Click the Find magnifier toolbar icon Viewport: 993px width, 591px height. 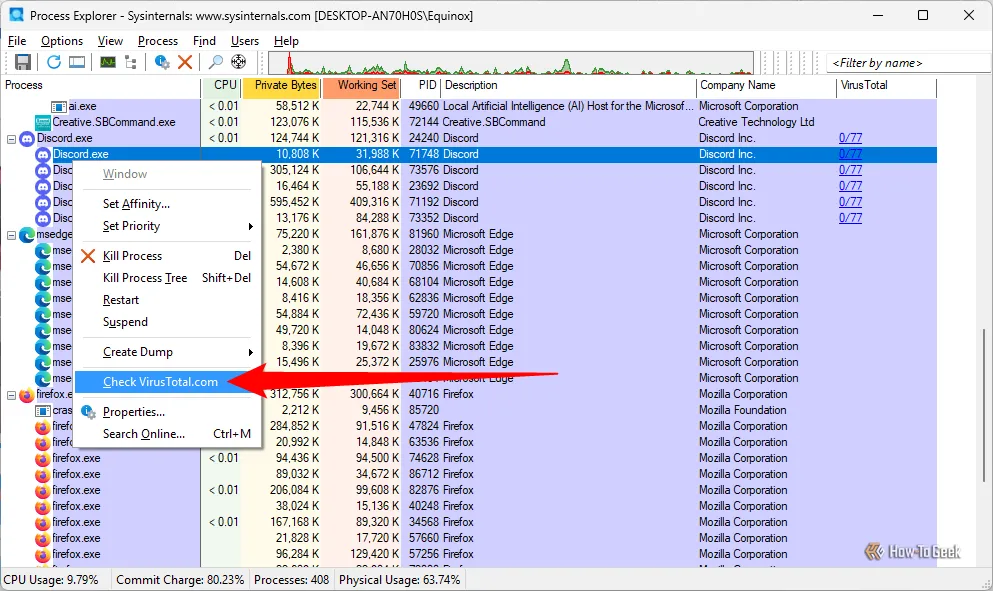tap(216, 62)
